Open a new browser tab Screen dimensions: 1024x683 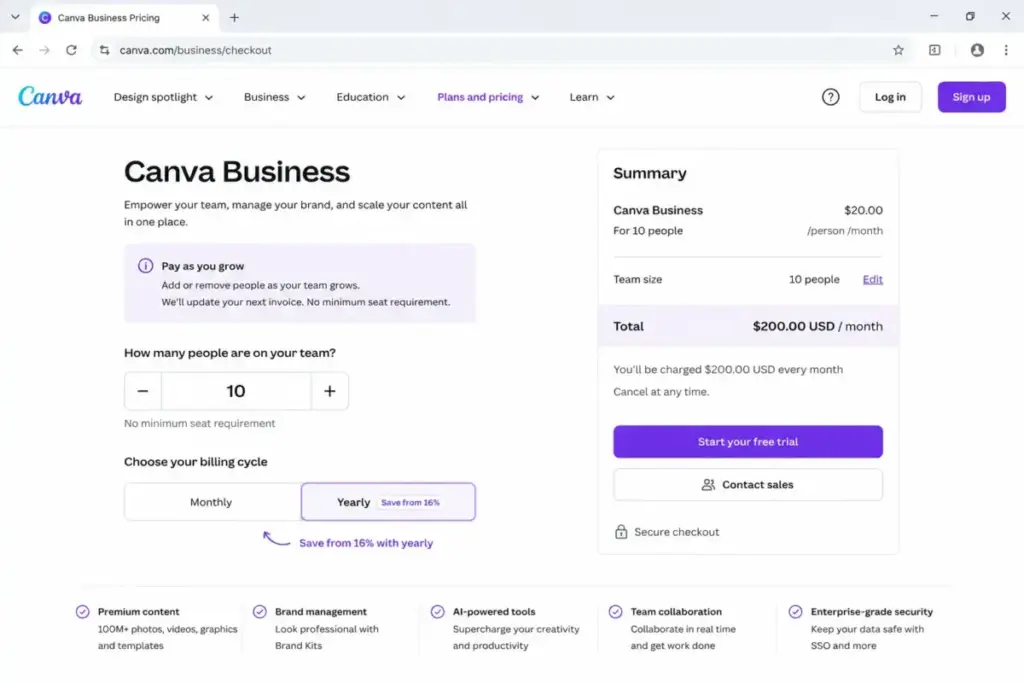(x=234, y=18)
